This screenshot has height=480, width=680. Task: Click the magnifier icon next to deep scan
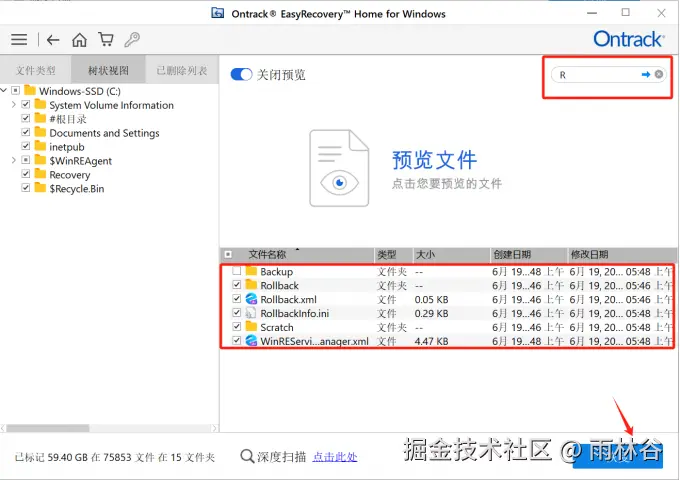coord(247,456)
